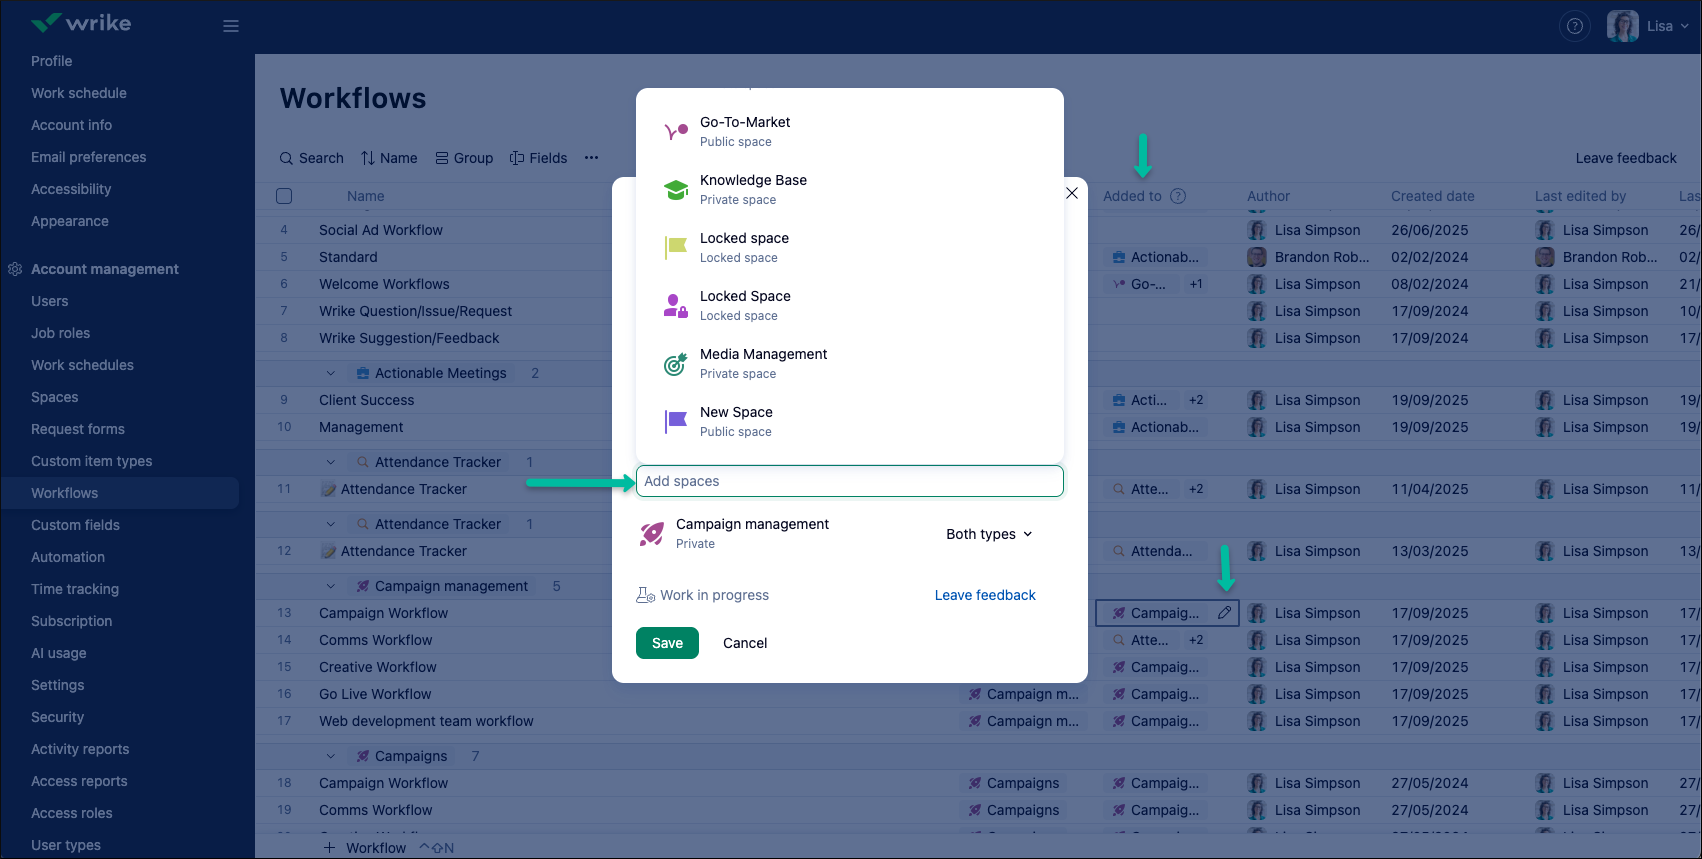
Task: Click the Social Ad Workflow row name
Action: click(x=381, y=230)
